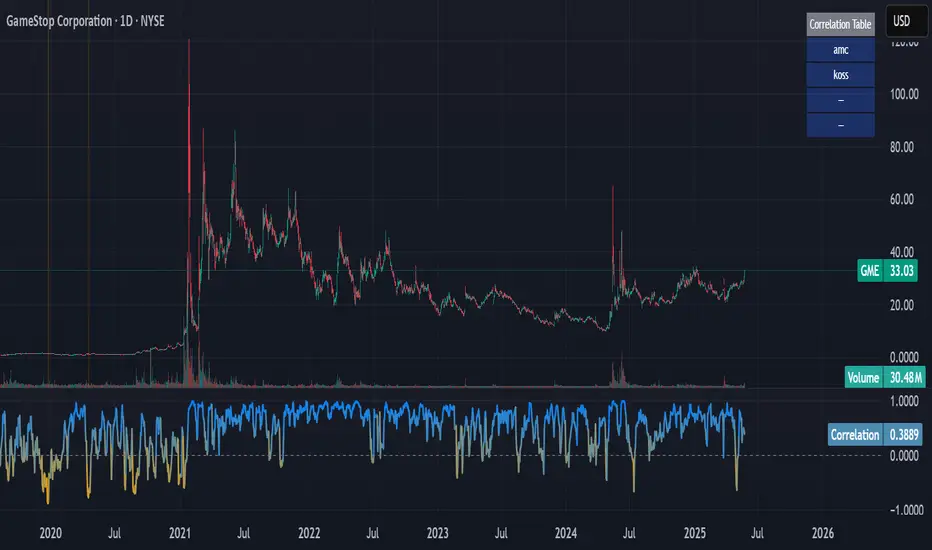Select the Correlation Table header cell

pyautogui.click(x=840, y=24)
